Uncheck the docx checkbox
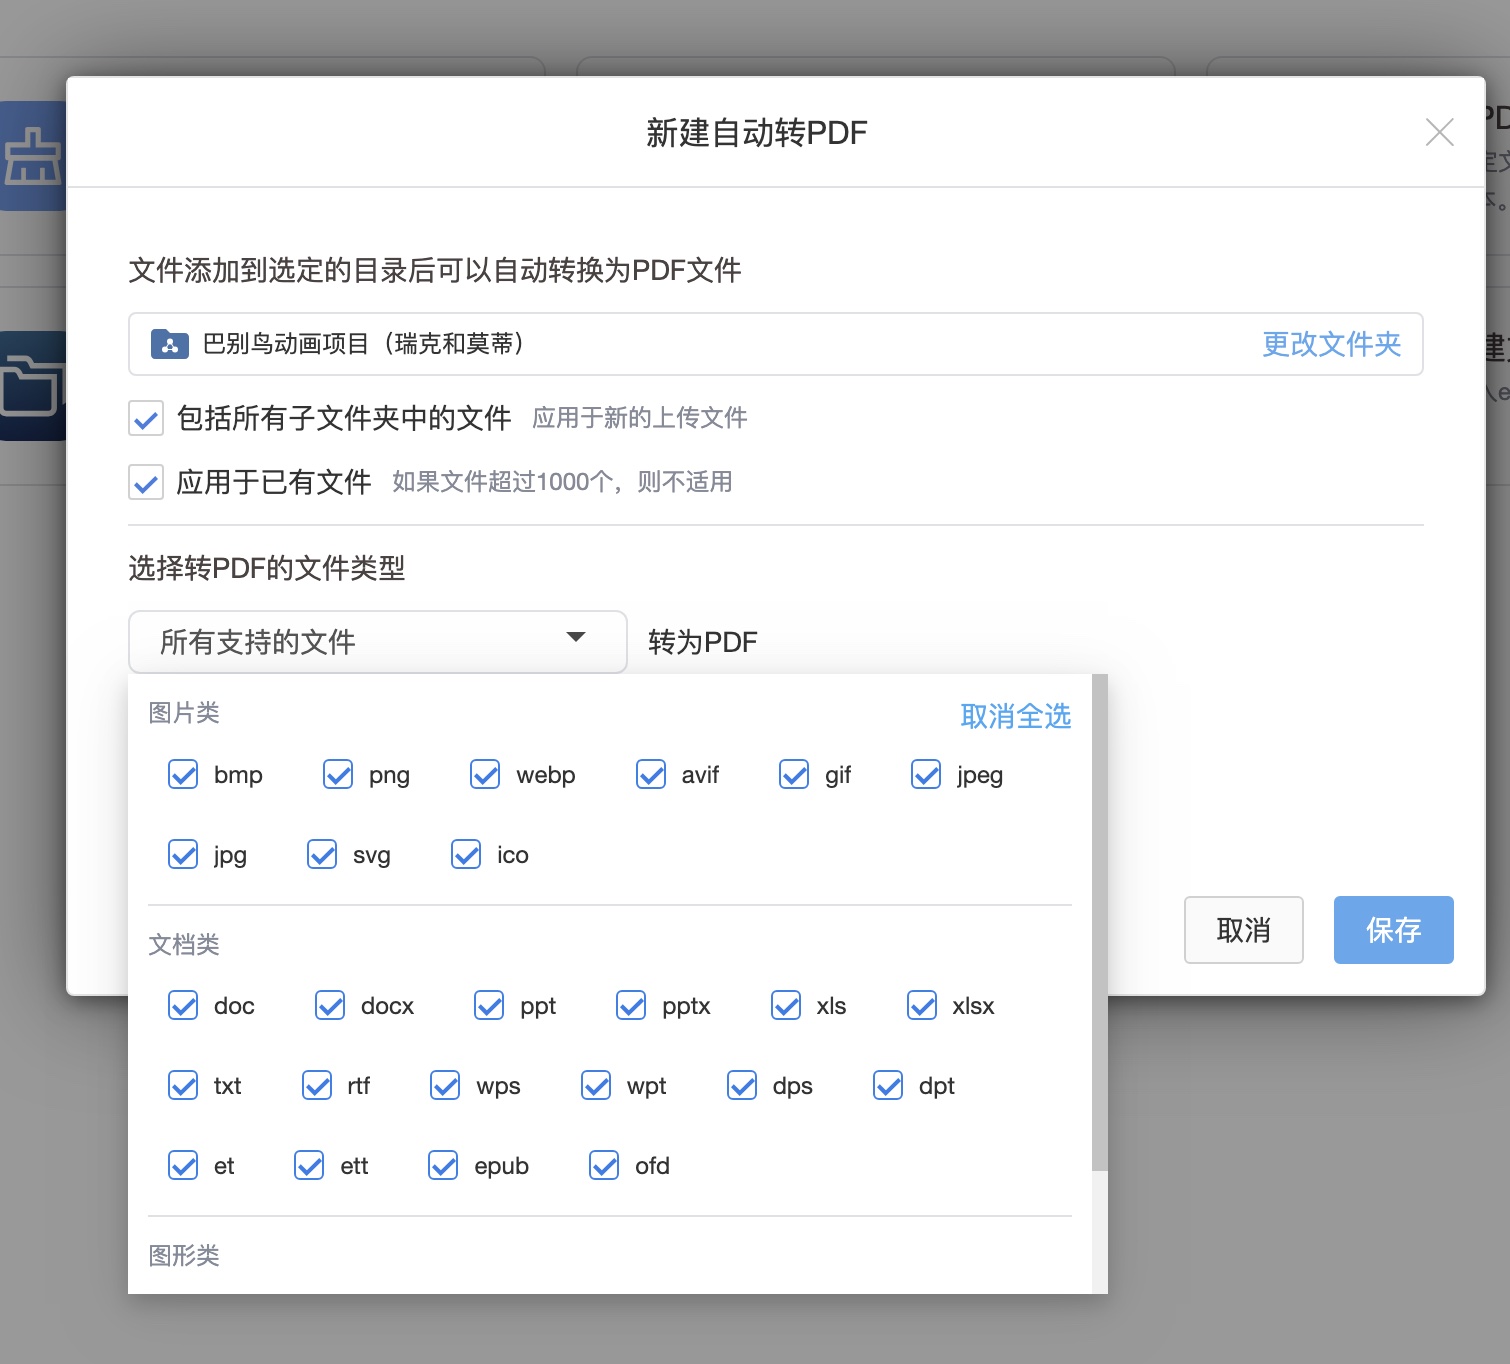This screenshot has width=1510, height=1364. click(x=330, y=1006)
